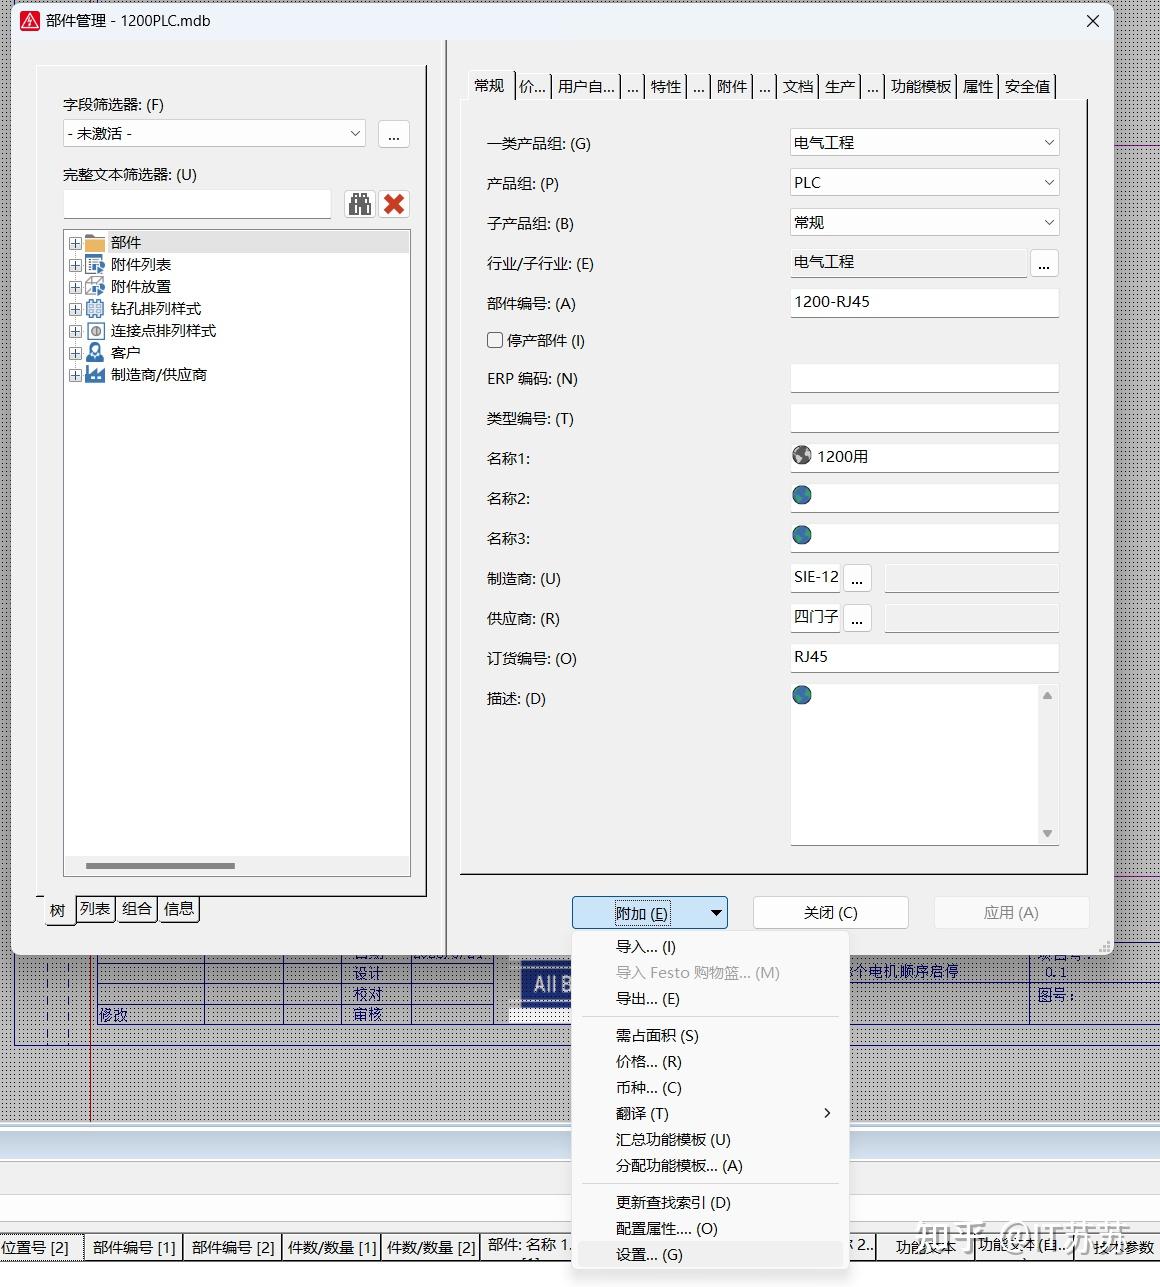Expand the 部件 tree node

[75, 242]
